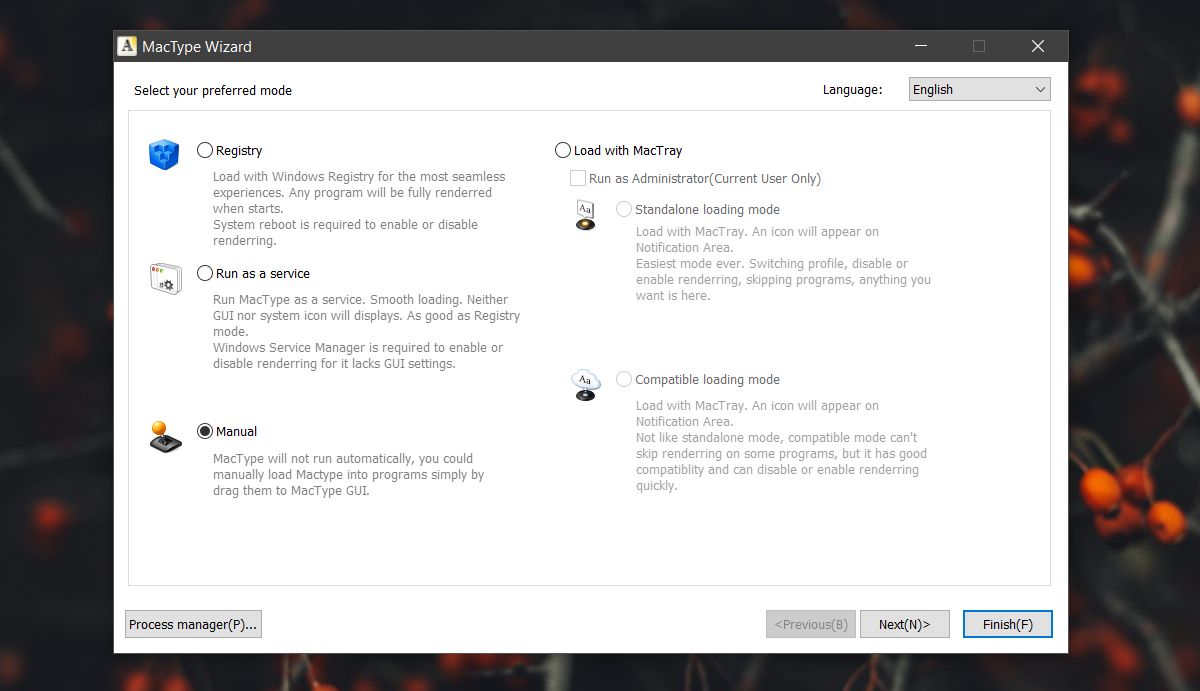Select the Registry radio button
The height and width of the screenshot is (691, 1200).
click(205, 150)
